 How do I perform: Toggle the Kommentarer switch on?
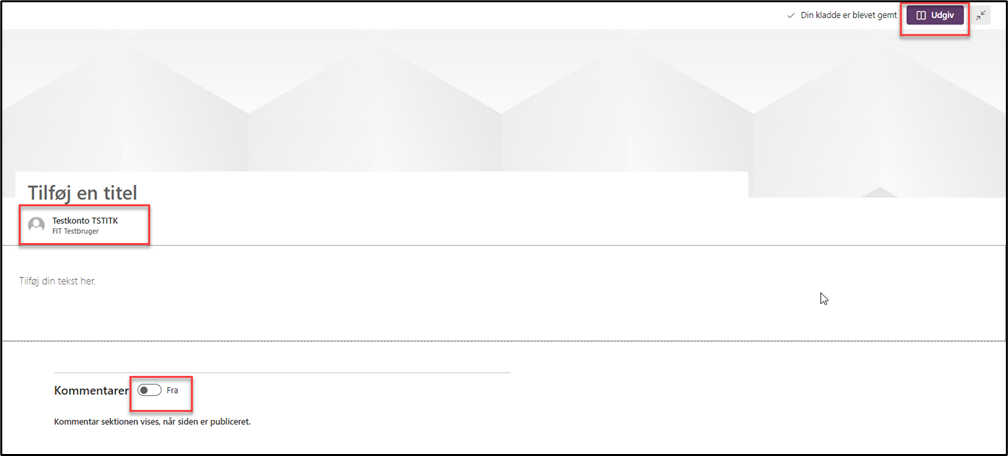coord(149,390)
